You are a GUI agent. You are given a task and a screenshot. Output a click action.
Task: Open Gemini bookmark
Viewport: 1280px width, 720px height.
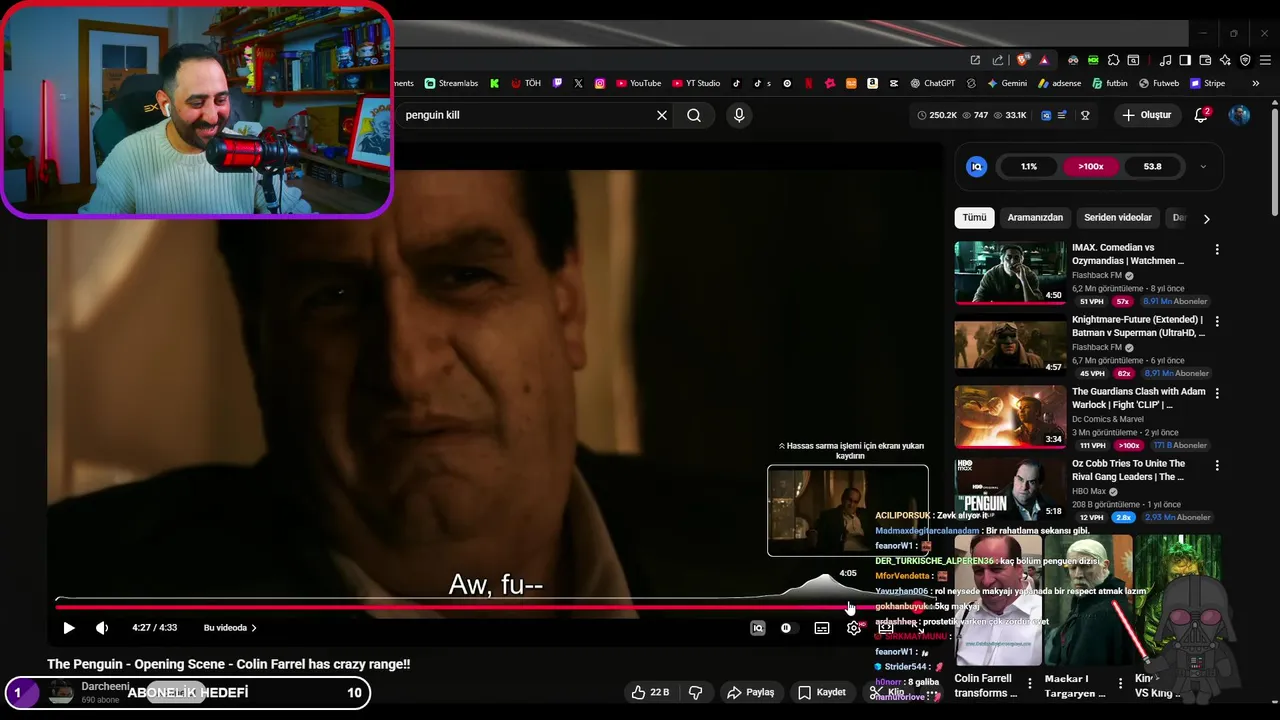(1007, 83)
